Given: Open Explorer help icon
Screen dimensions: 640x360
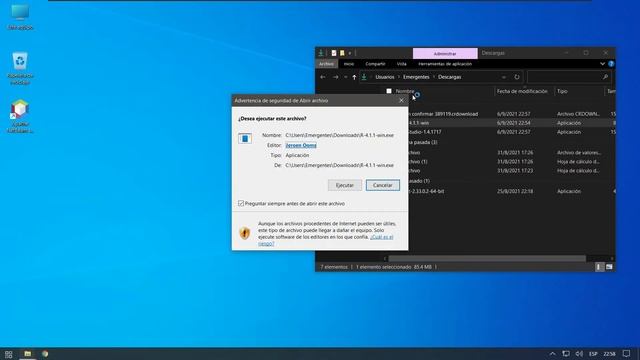Looking at the screenshot, I should [611, 64].
